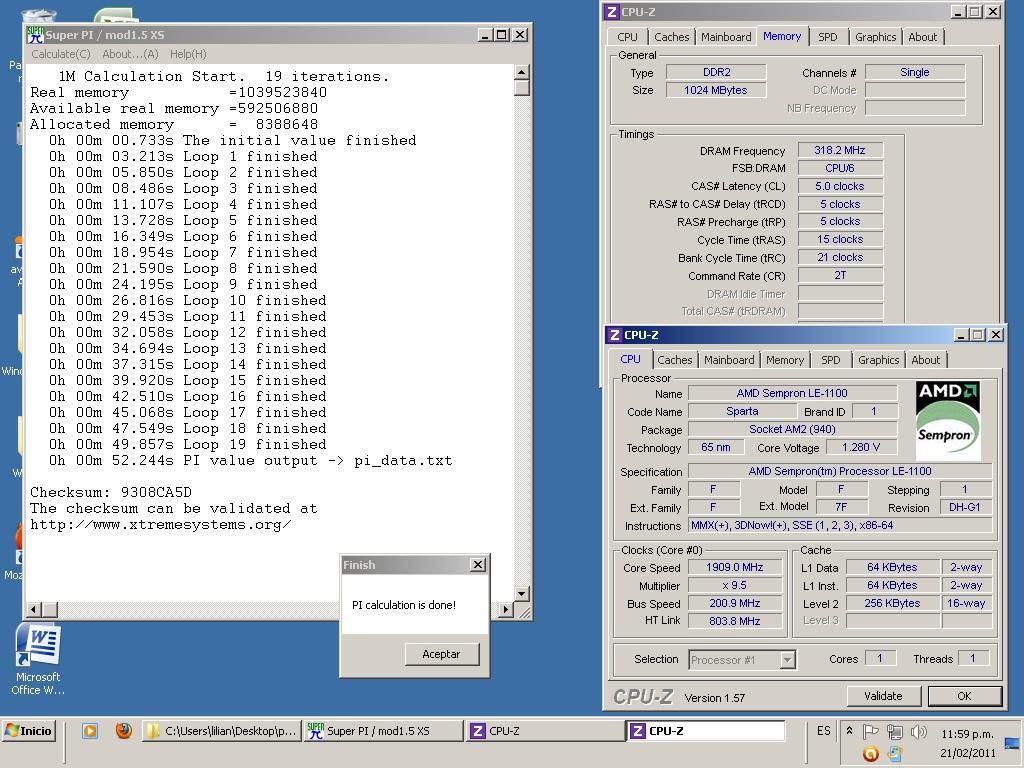Click Super PI horizontal scrollbar left arrow
This screenshot has height=768, width=1024.
[35, 609]
